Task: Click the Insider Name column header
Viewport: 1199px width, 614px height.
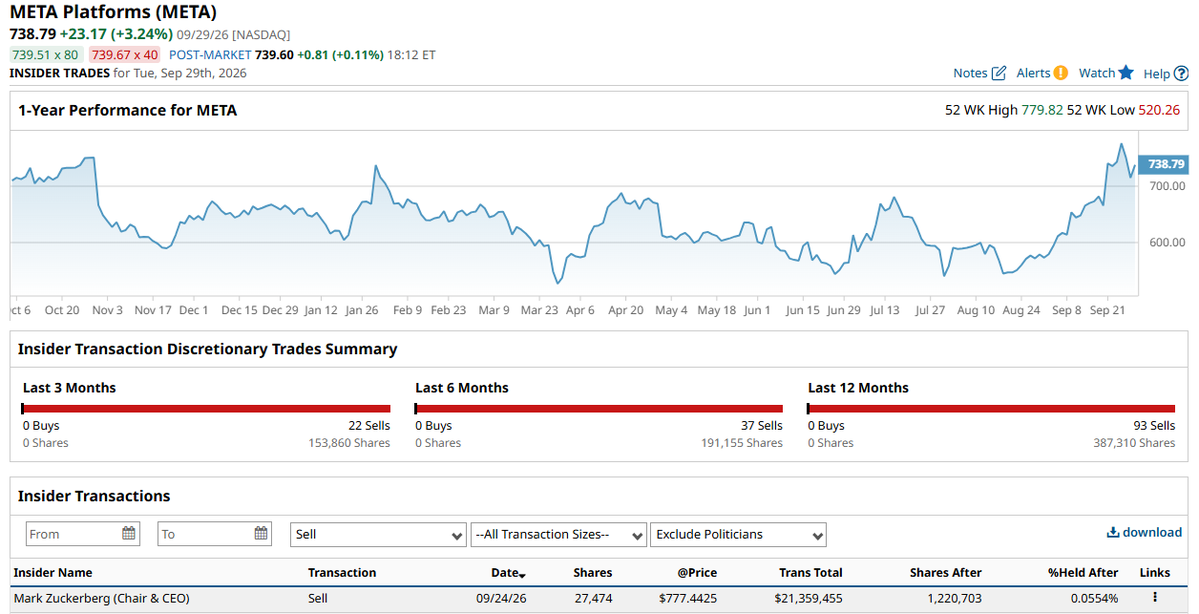Action: tap(53, 572)
